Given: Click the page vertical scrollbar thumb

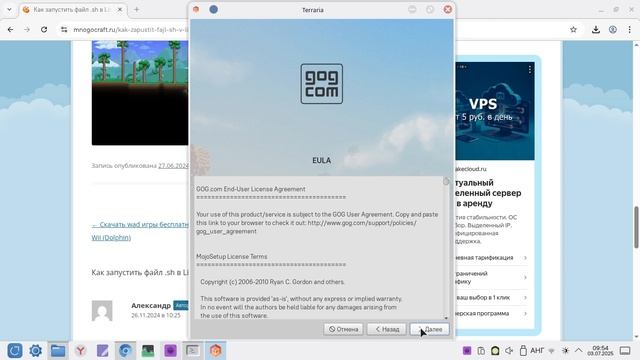Looking at the screenshot, I should (636, 227).
